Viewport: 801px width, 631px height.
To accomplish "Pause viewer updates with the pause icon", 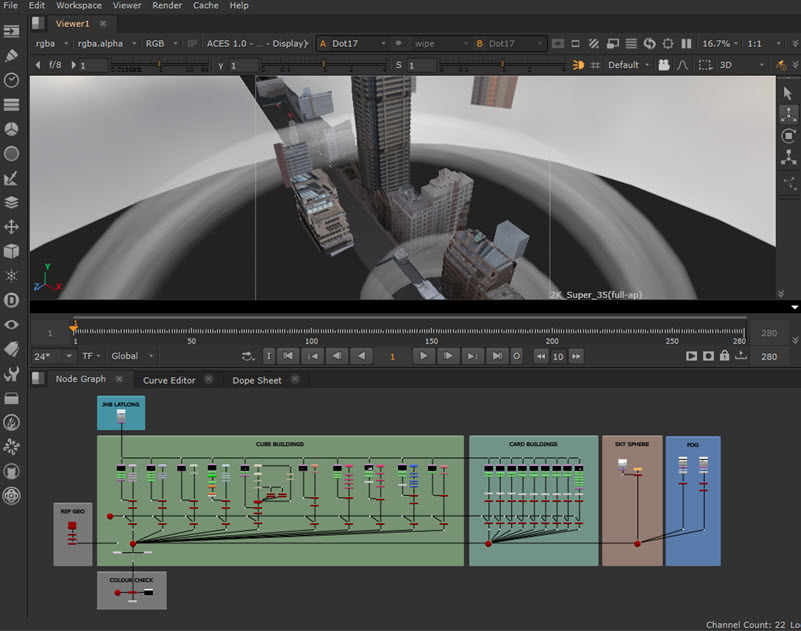I will pyautogui.click(x=686, y=43).
